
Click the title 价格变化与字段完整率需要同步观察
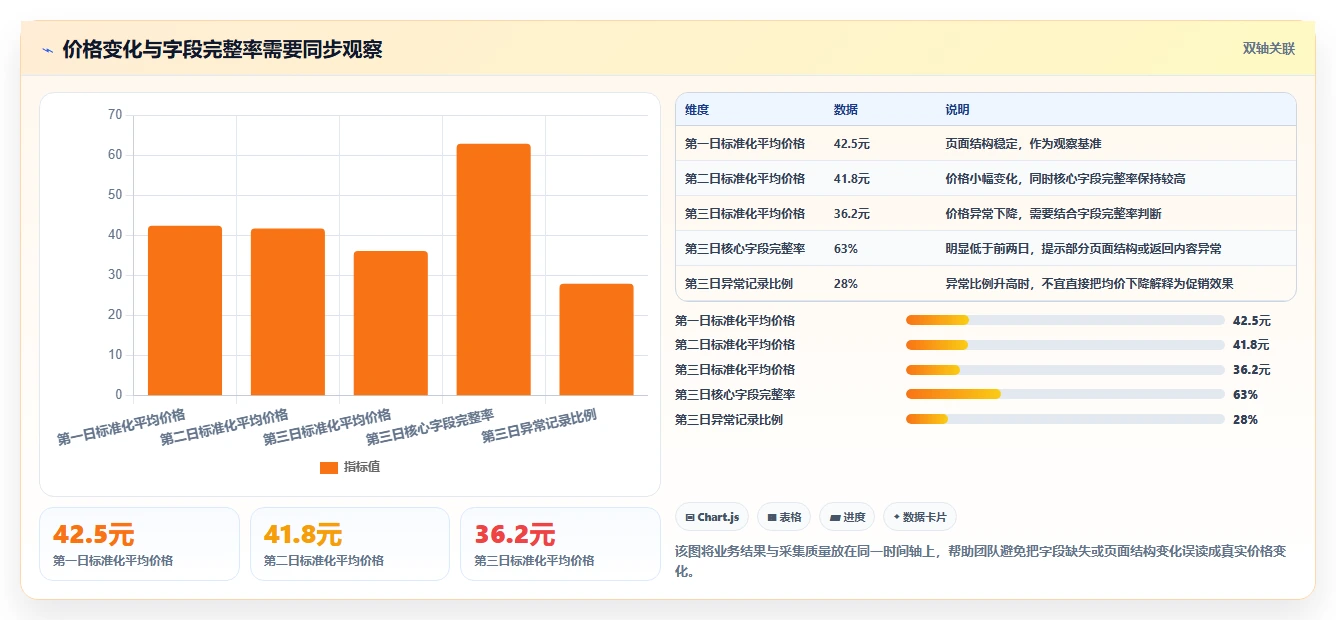[222, 50]
